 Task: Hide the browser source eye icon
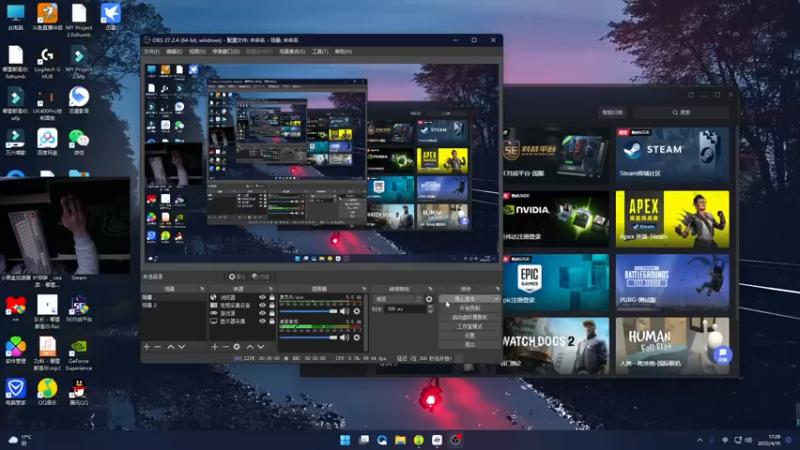(263, 297)
